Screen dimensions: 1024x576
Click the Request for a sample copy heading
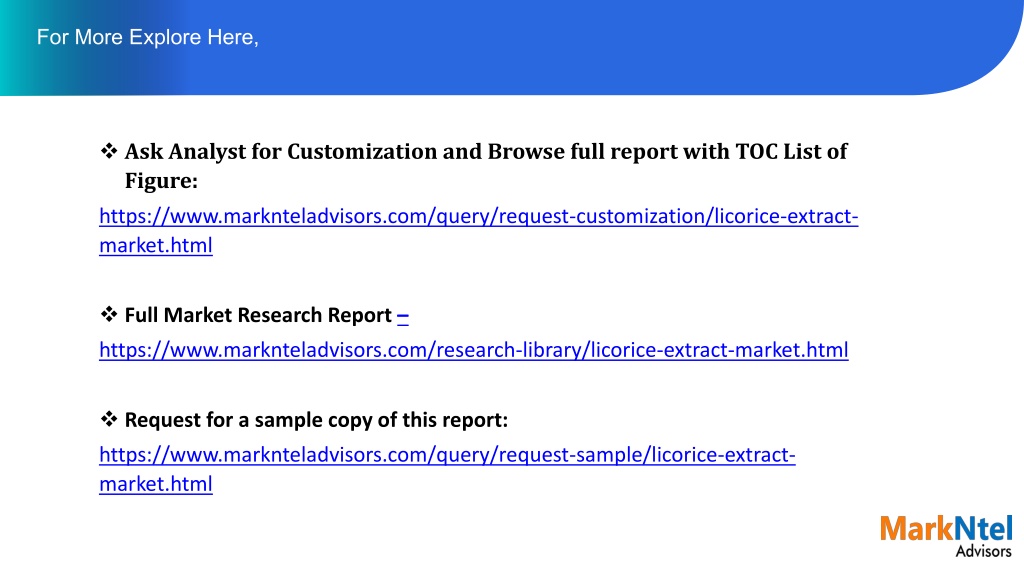pyautogui.click(x=316, y=420)
